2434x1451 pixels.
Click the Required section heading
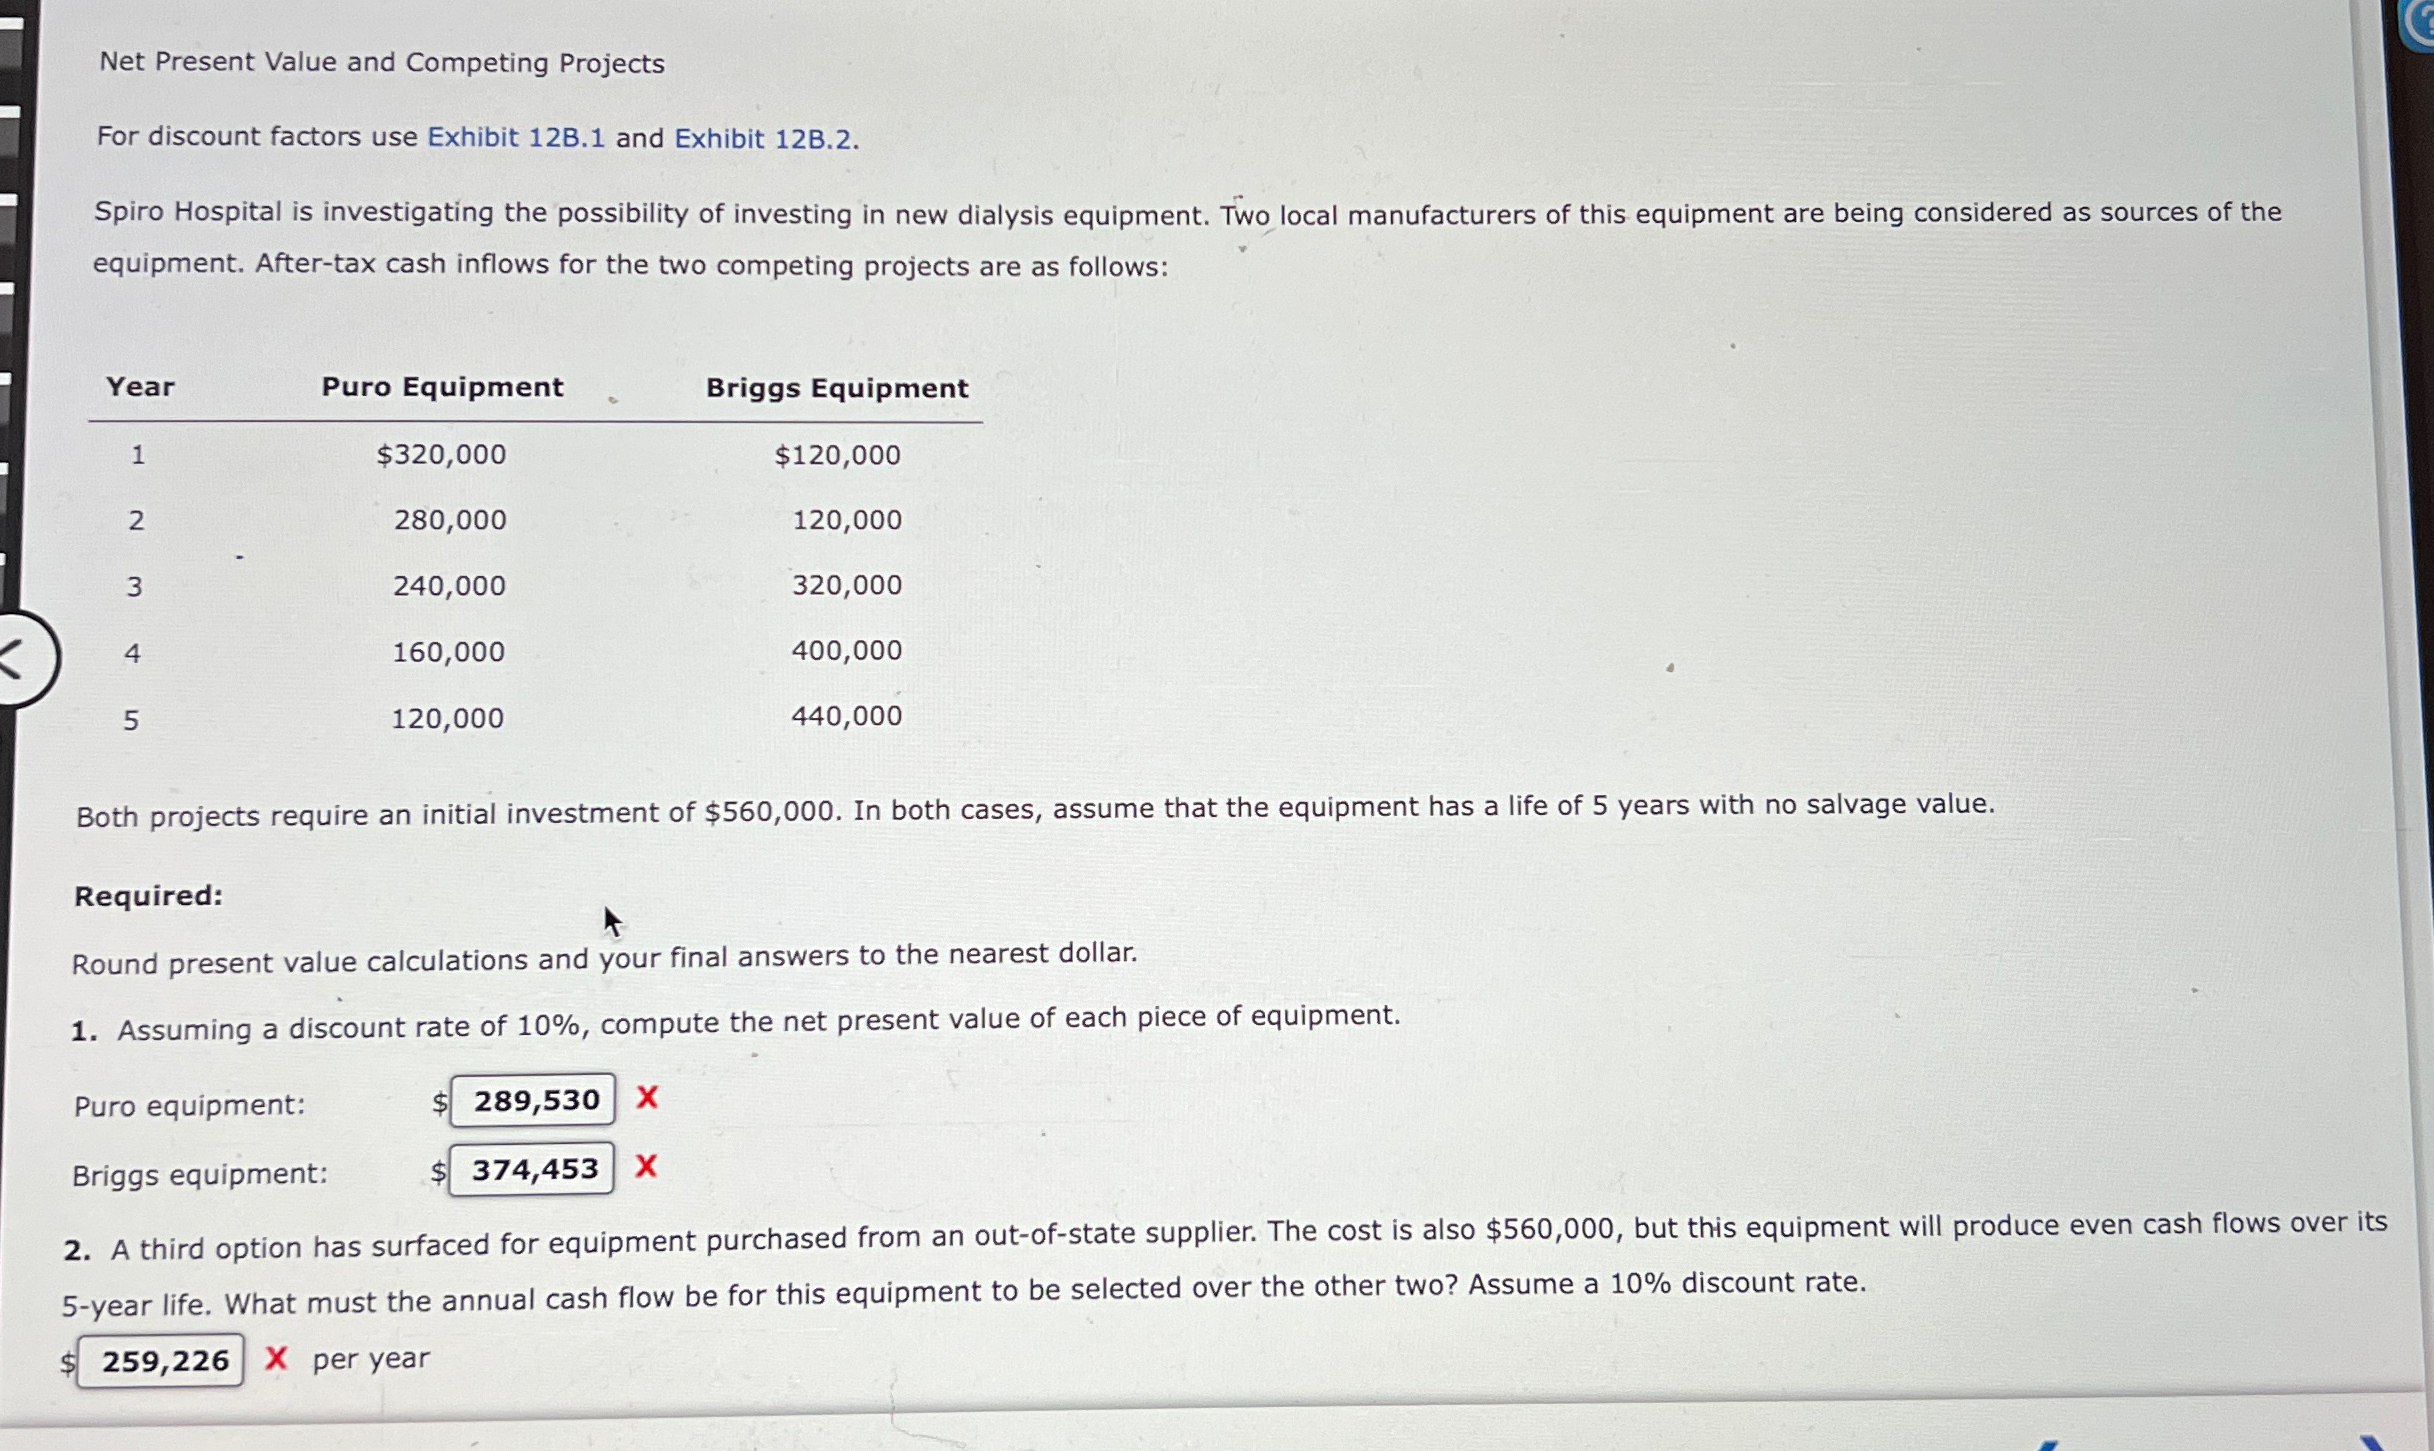(147, 896)
